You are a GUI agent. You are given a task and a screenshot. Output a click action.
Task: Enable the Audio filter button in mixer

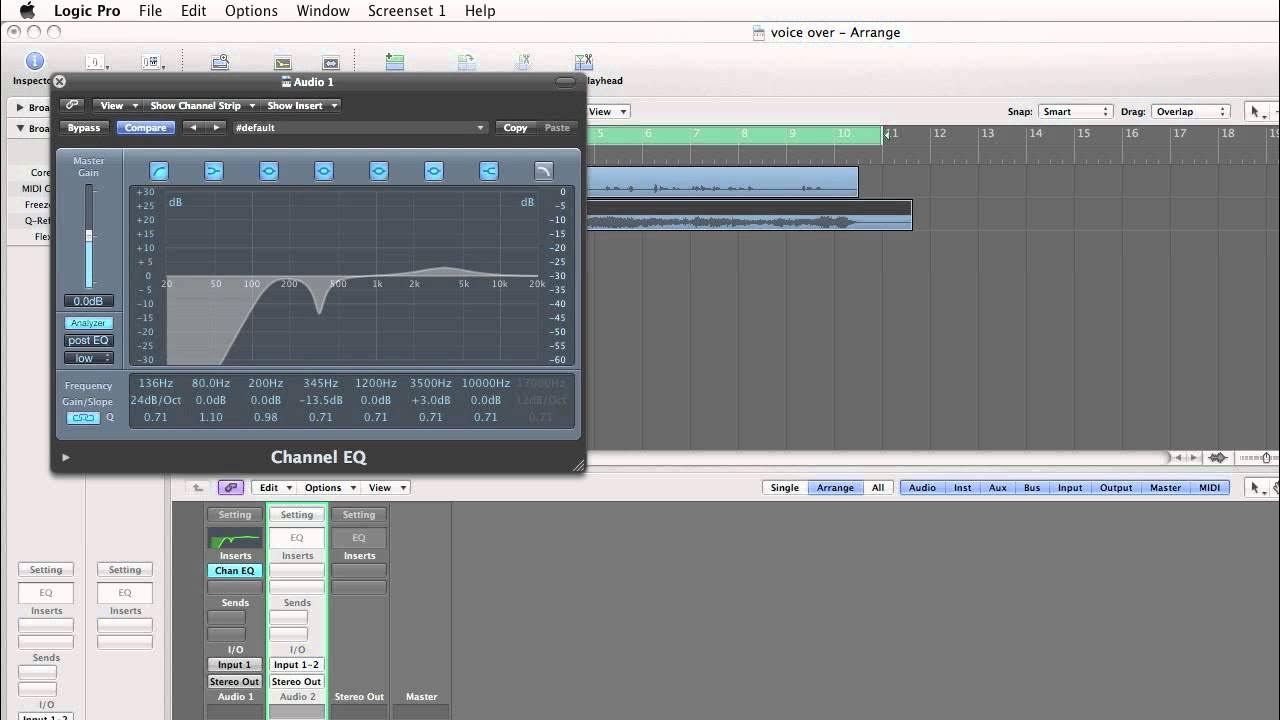click(922, 488)
